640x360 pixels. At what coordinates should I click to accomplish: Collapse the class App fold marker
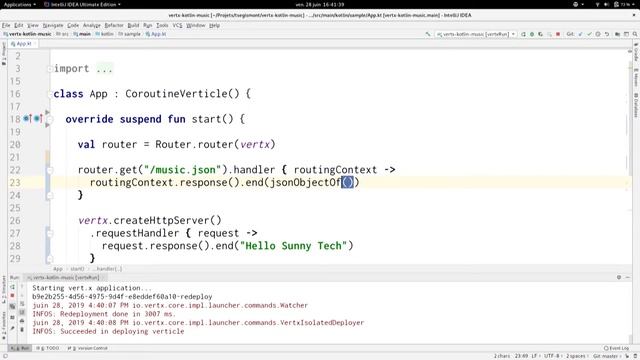coord(49,94)
